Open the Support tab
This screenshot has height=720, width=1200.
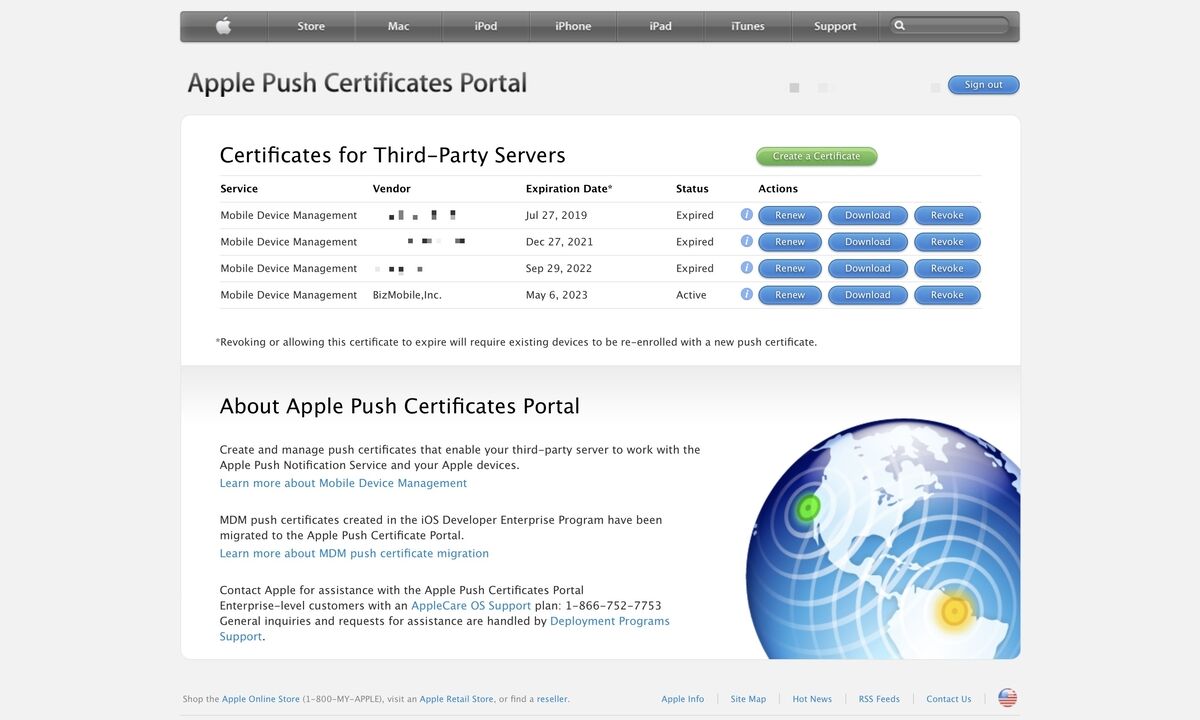tap(835, 26)
